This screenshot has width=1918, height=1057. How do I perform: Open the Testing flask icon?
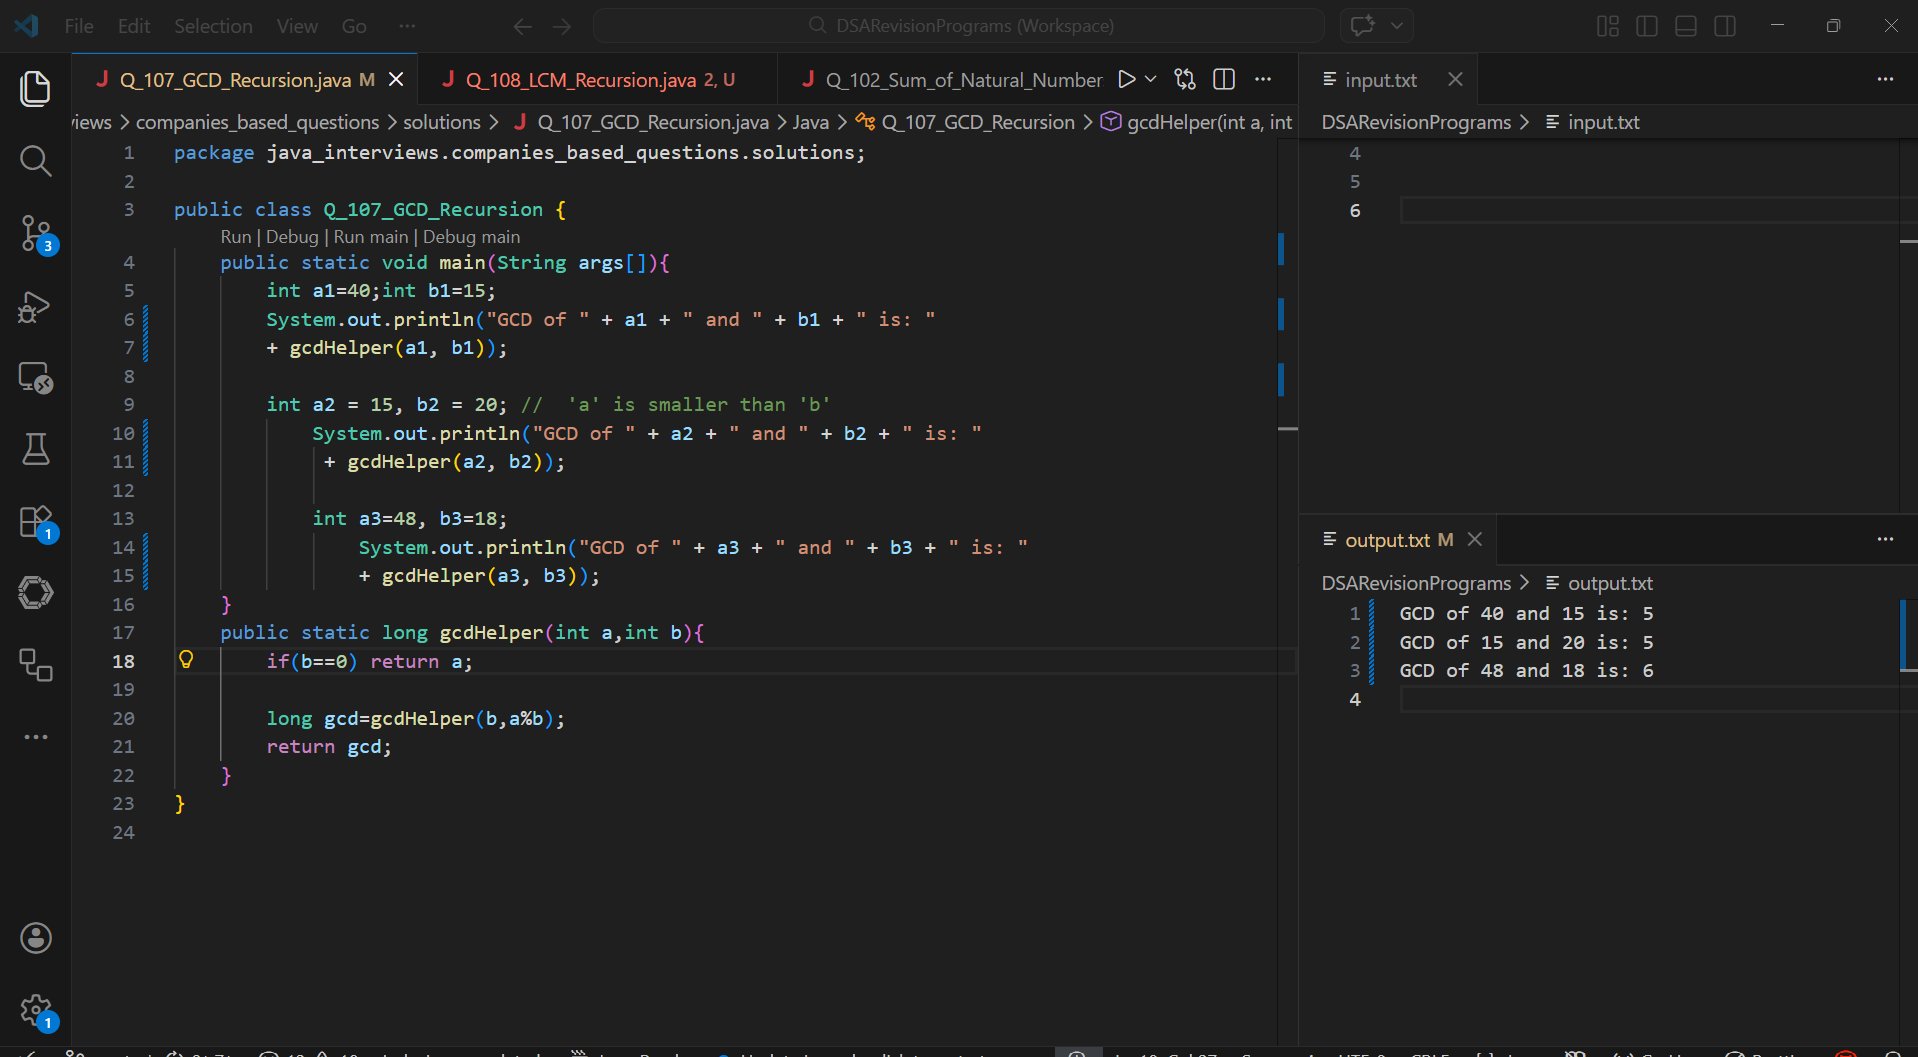(x=36, y=449)
